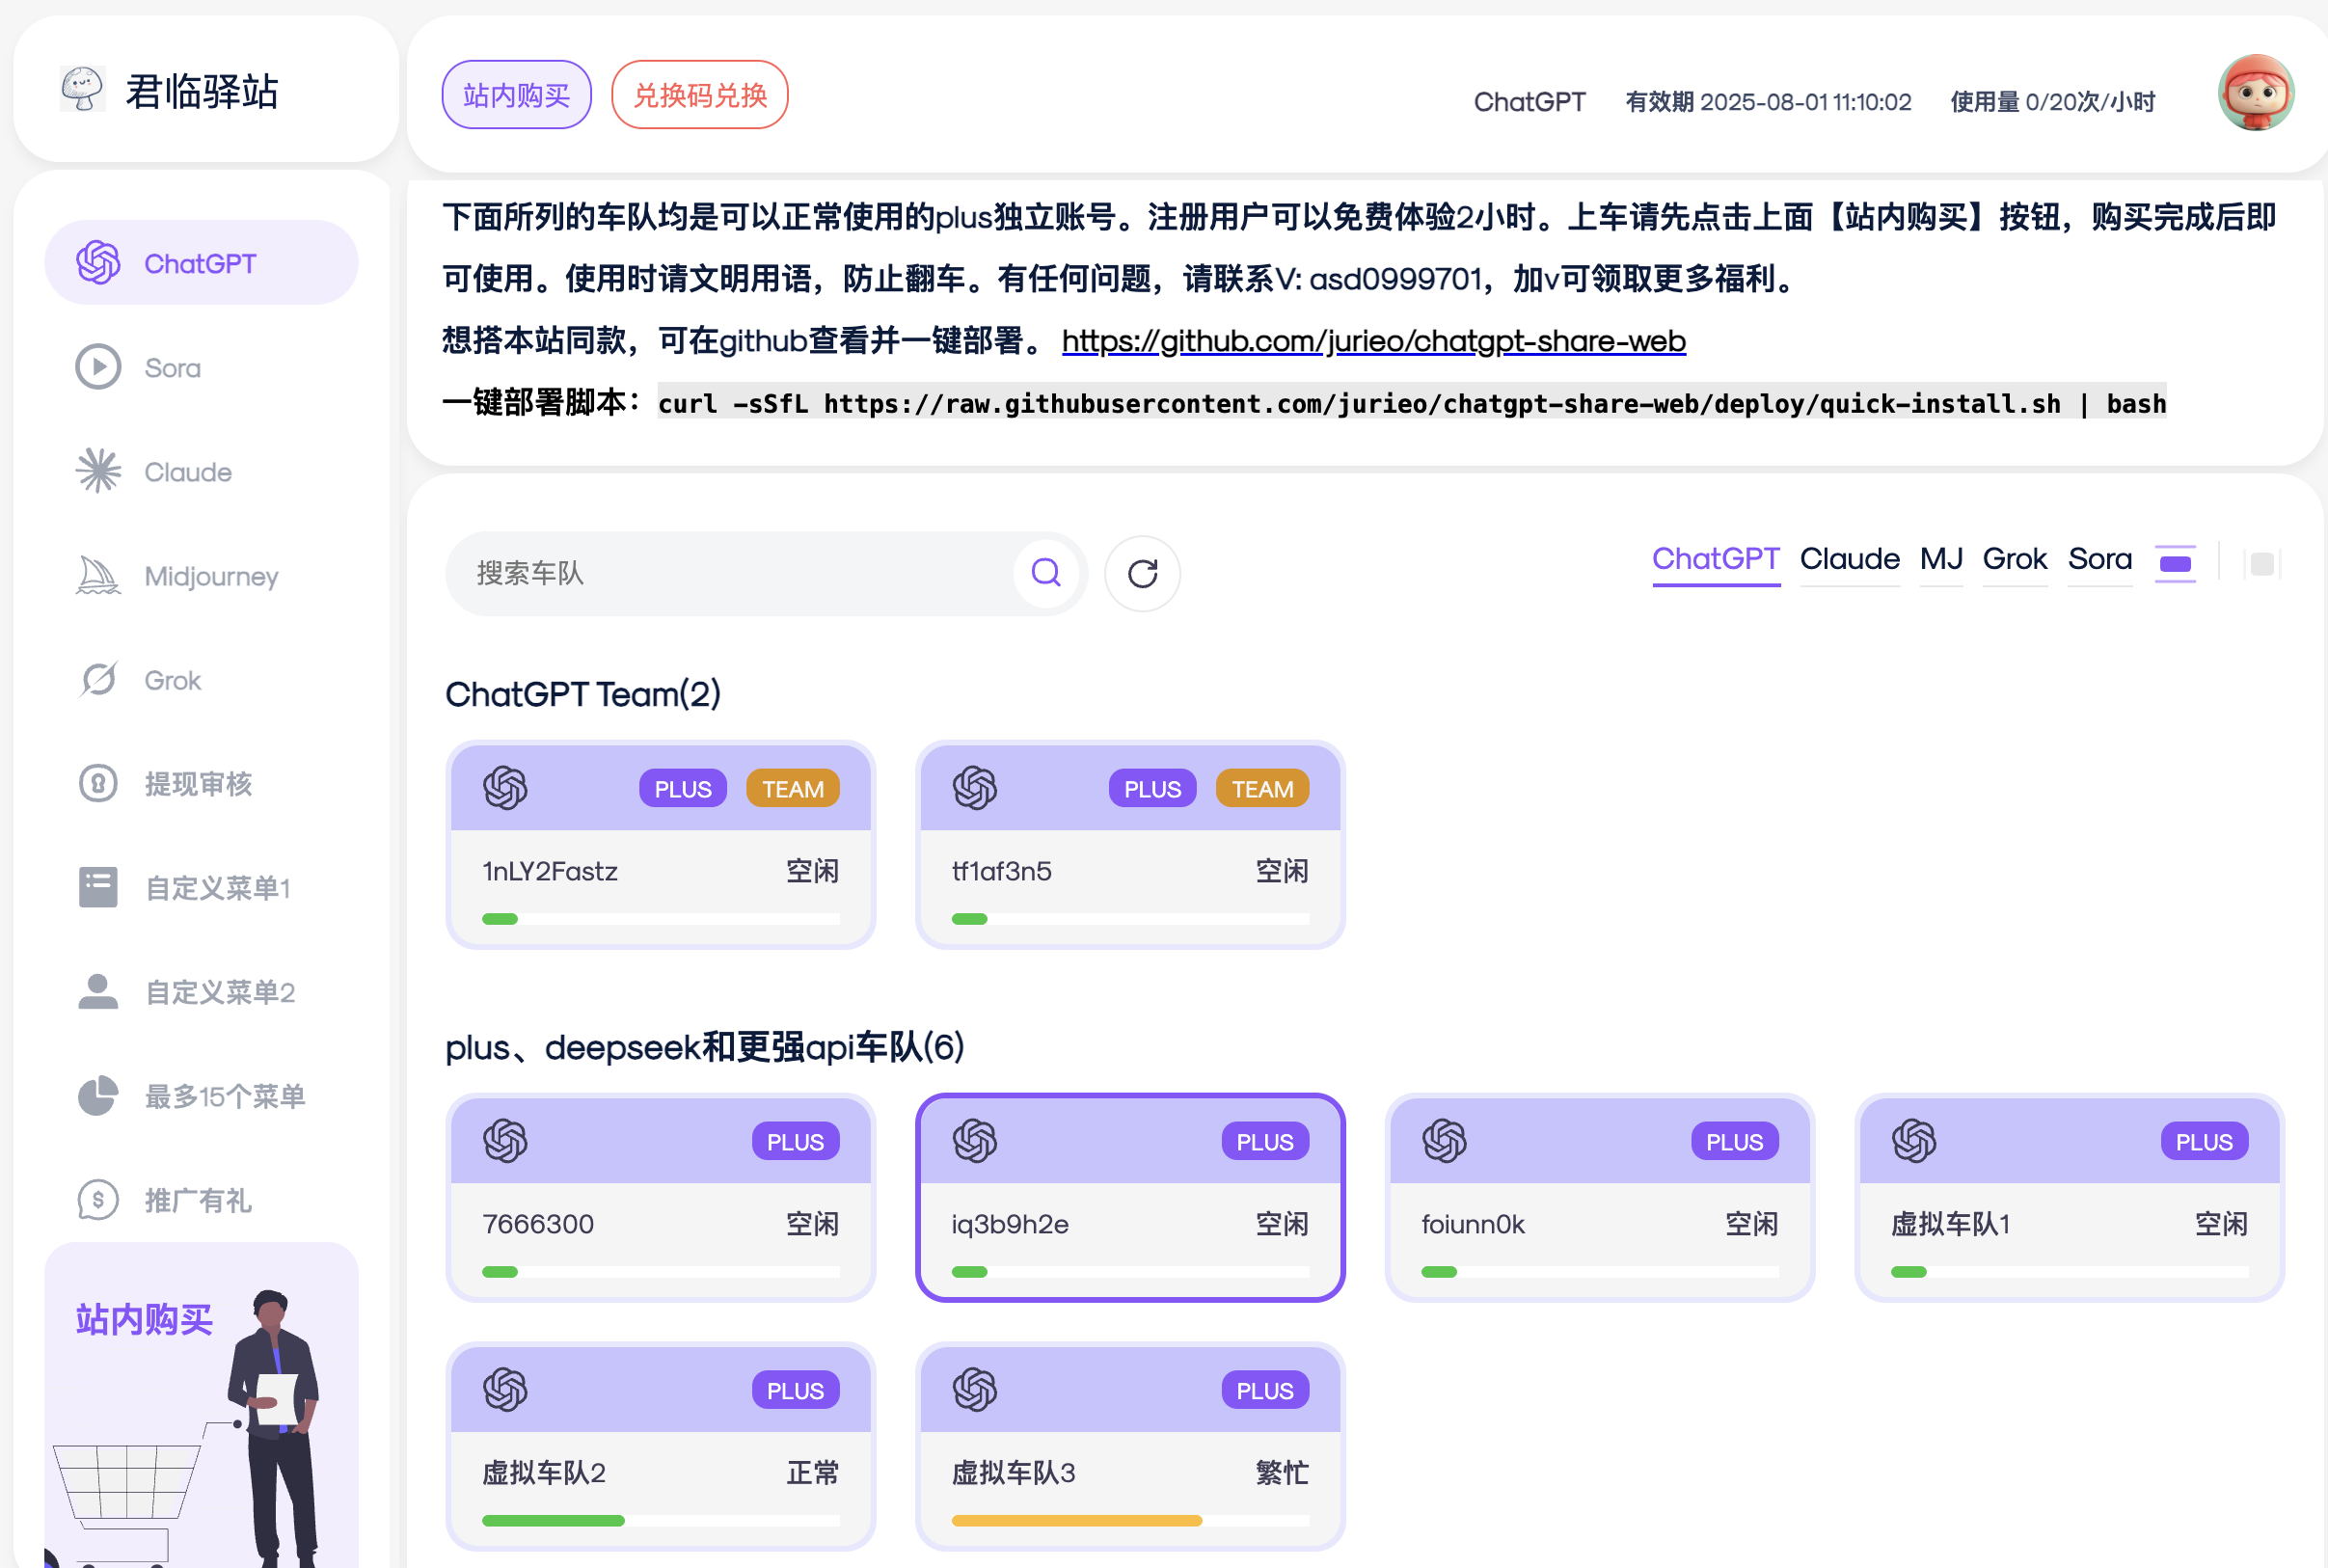The width and height of the screenshot is (2328, 1568).
Task: Click the 站内购买 button at top
Action: point(516,95)
